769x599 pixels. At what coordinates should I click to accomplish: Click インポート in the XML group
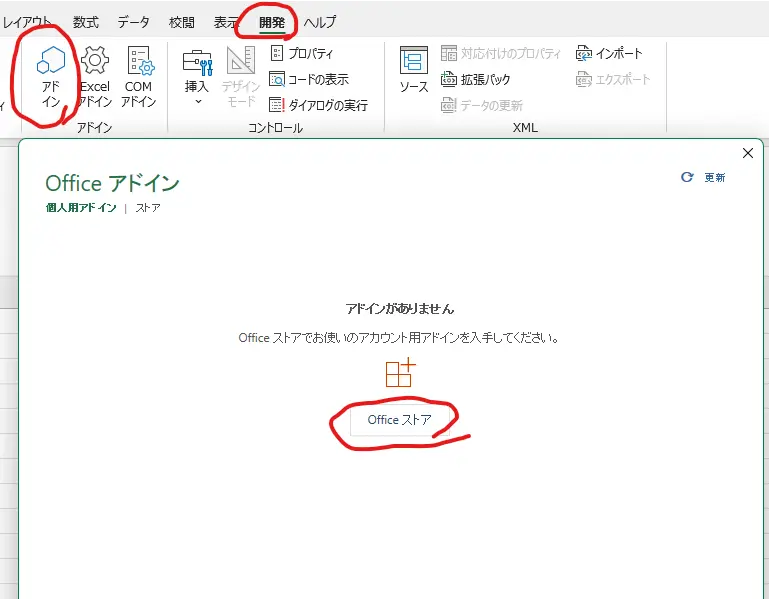609,53
